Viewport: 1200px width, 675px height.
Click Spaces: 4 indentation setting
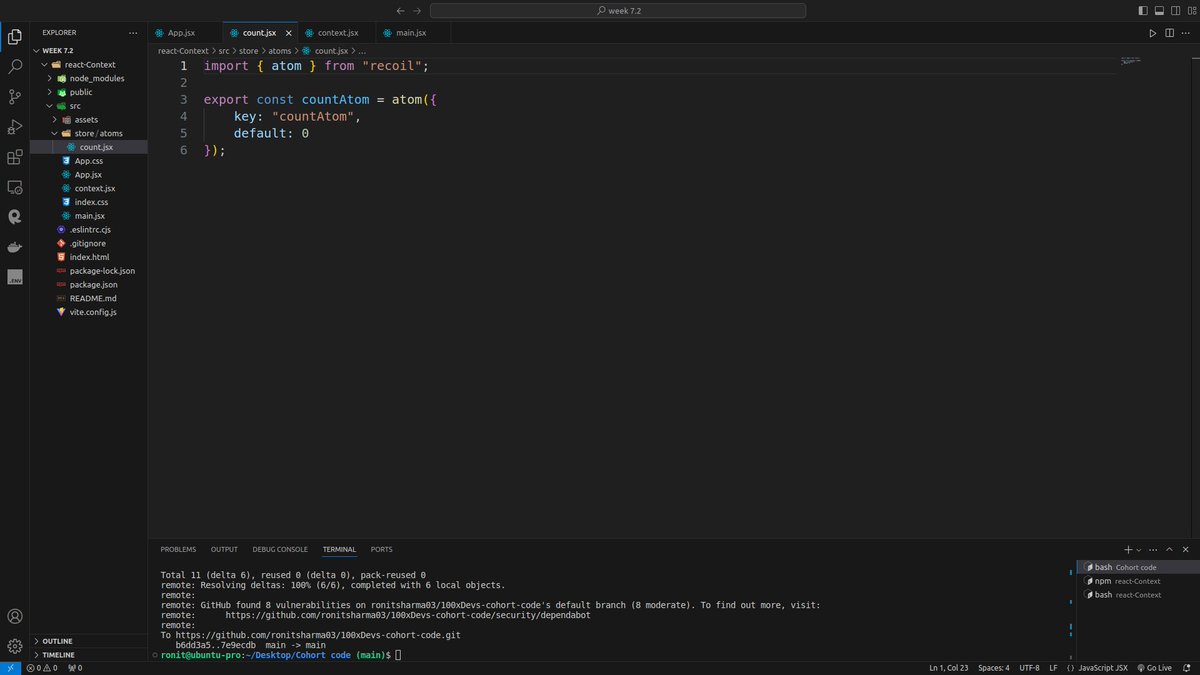[x=994, y=668]
